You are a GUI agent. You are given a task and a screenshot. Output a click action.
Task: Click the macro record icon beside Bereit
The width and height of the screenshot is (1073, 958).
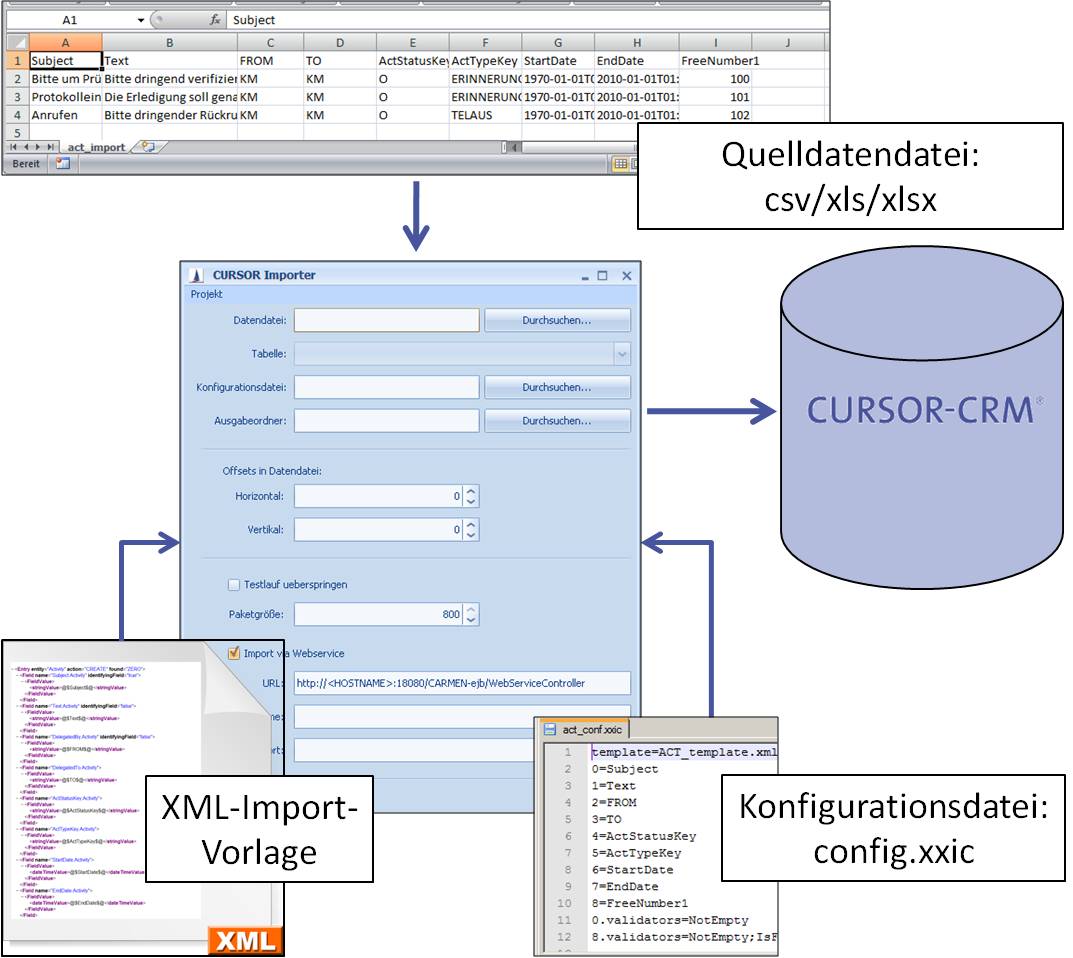click(x=63, y=164)
